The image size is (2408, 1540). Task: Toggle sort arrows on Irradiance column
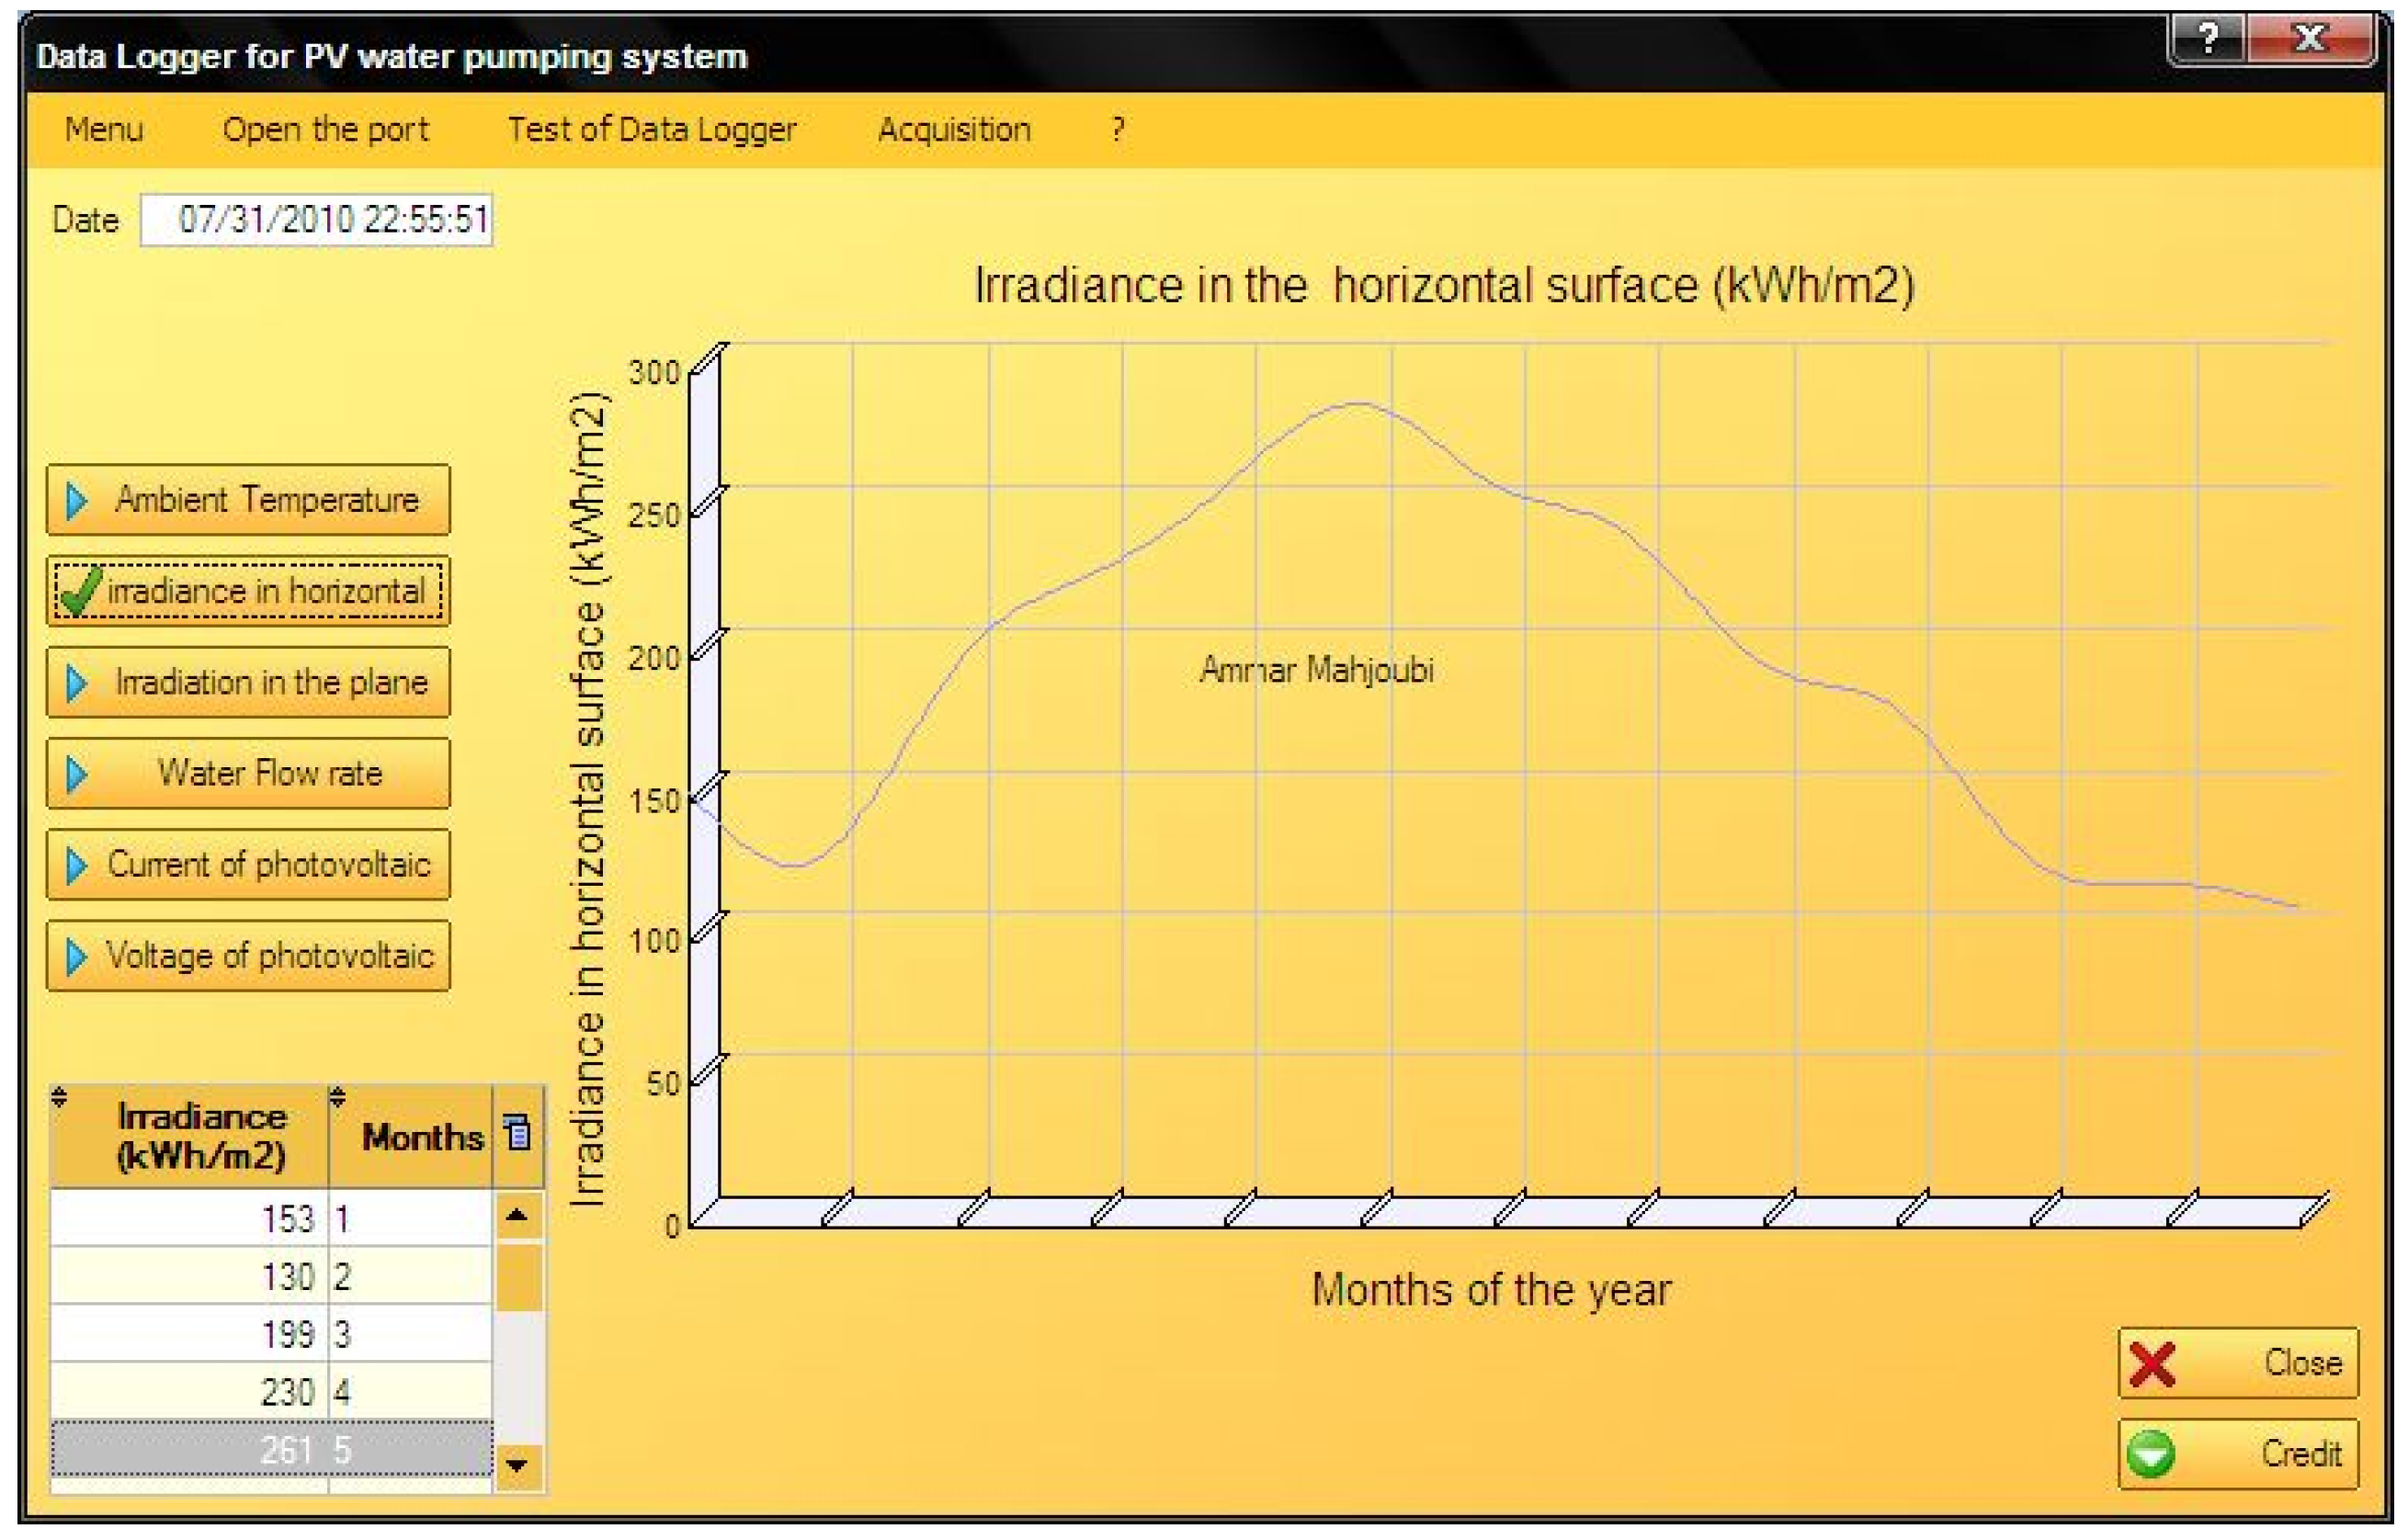tap(59, 1097)
